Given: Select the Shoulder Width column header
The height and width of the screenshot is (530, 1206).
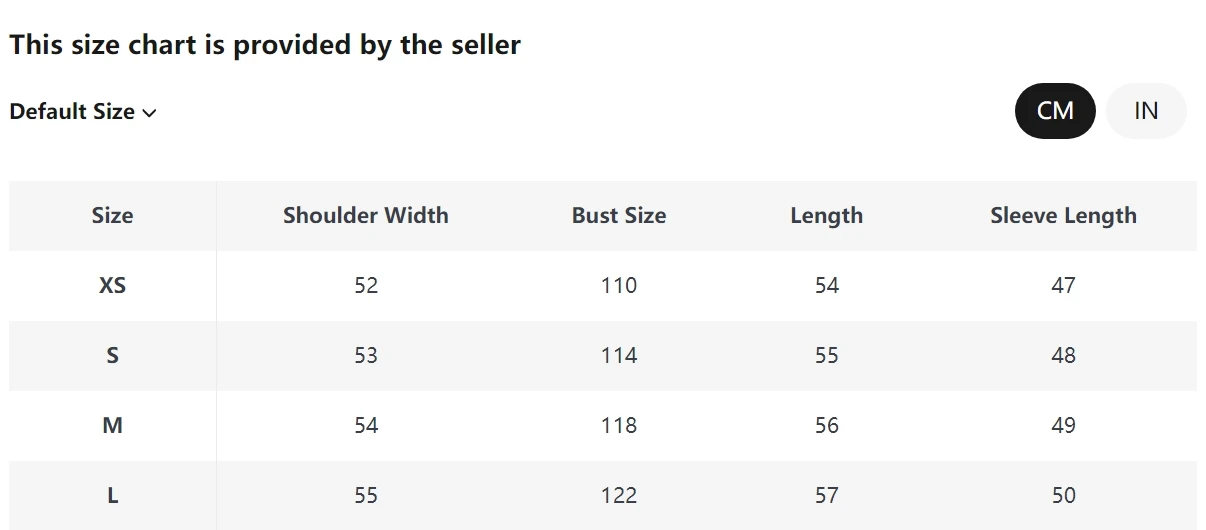Looking at the screenshot, I should pyautogui.click(x=366, y=216).
